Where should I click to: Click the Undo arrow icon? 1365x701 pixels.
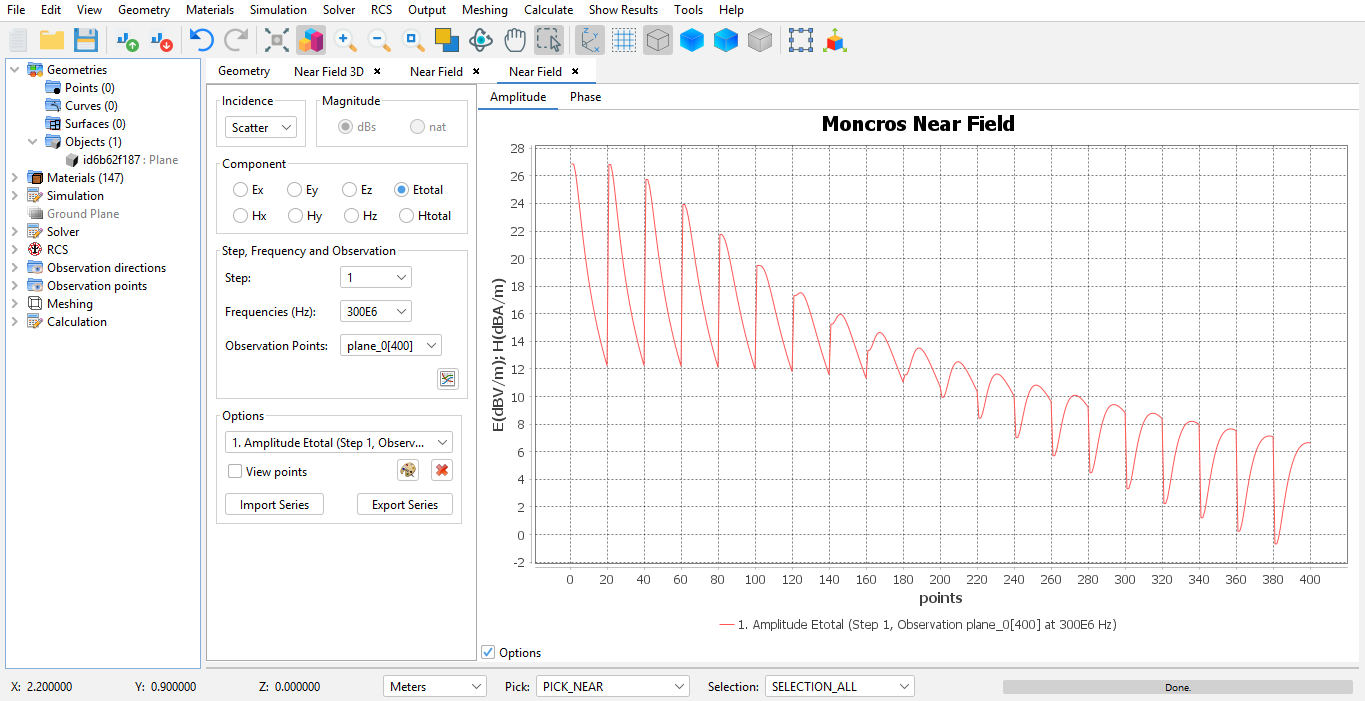tap(201, 40)
